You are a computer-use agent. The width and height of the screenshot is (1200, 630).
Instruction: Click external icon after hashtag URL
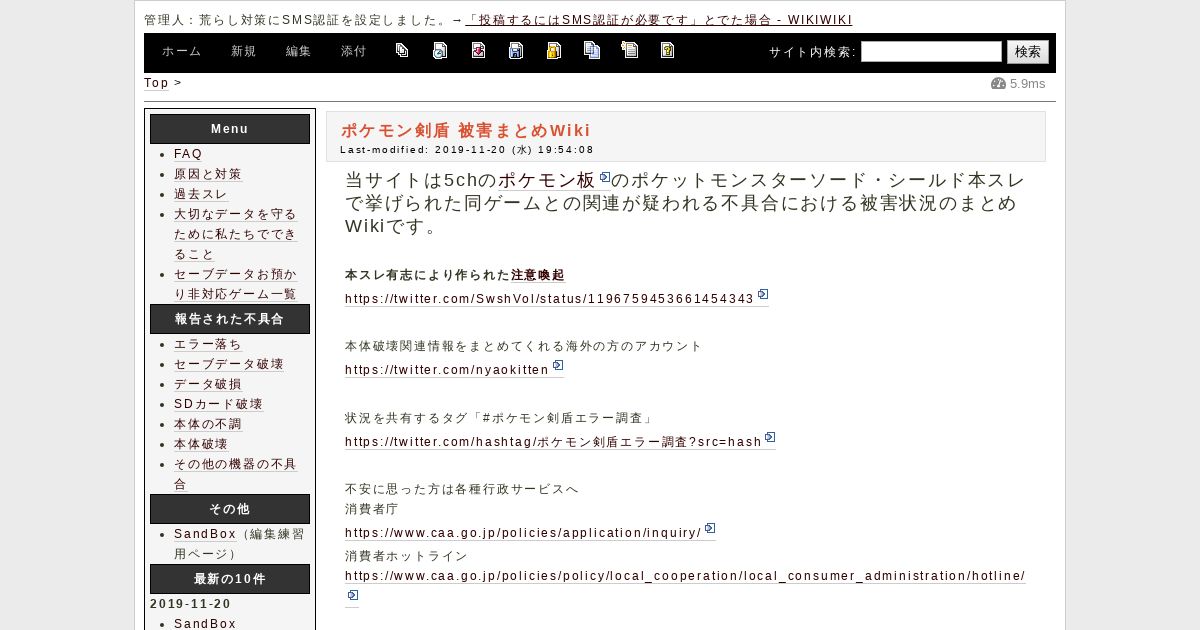point(770,437)
